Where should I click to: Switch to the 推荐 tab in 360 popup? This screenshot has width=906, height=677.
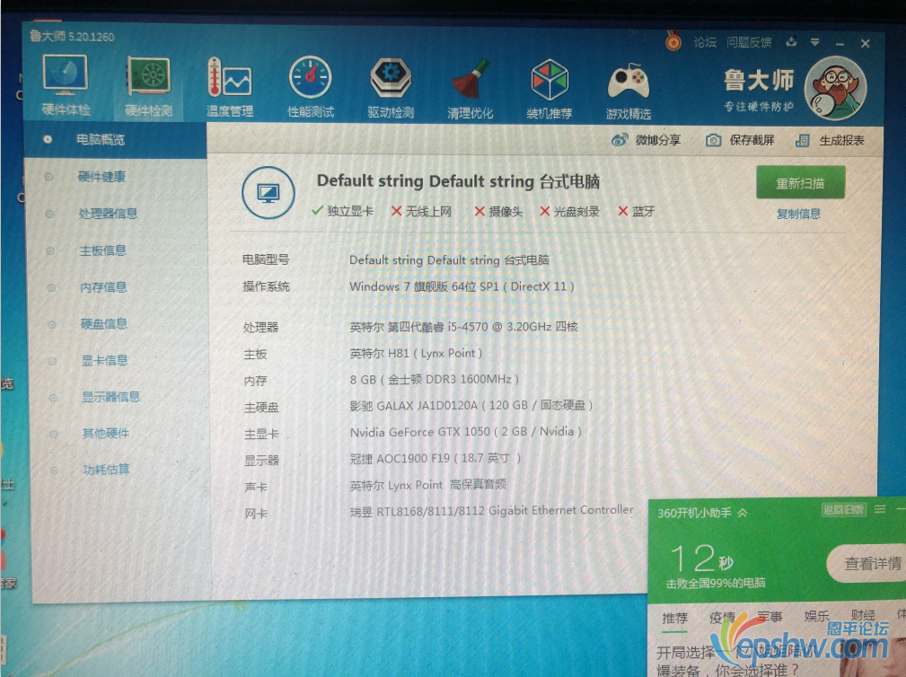point(675,618)
